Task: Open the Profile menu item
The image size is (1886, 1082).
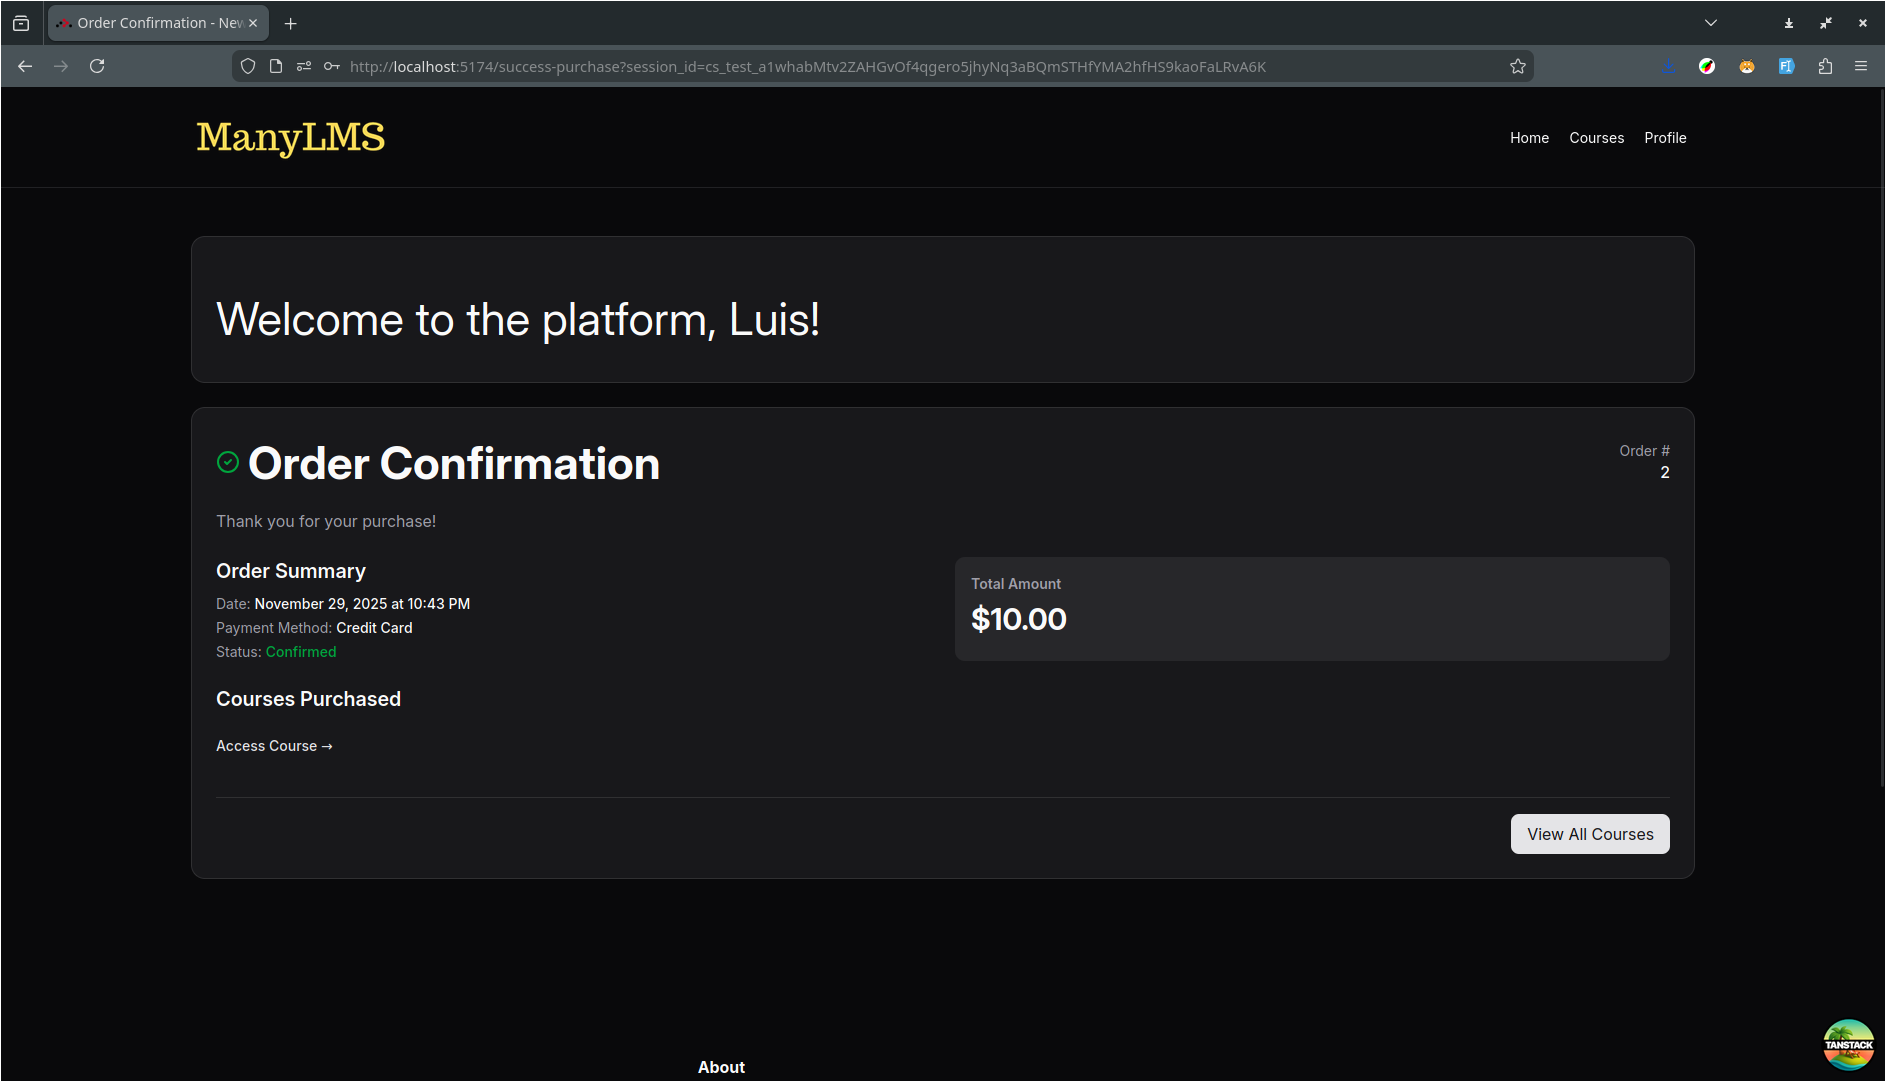Action: tap(1665, 138)
